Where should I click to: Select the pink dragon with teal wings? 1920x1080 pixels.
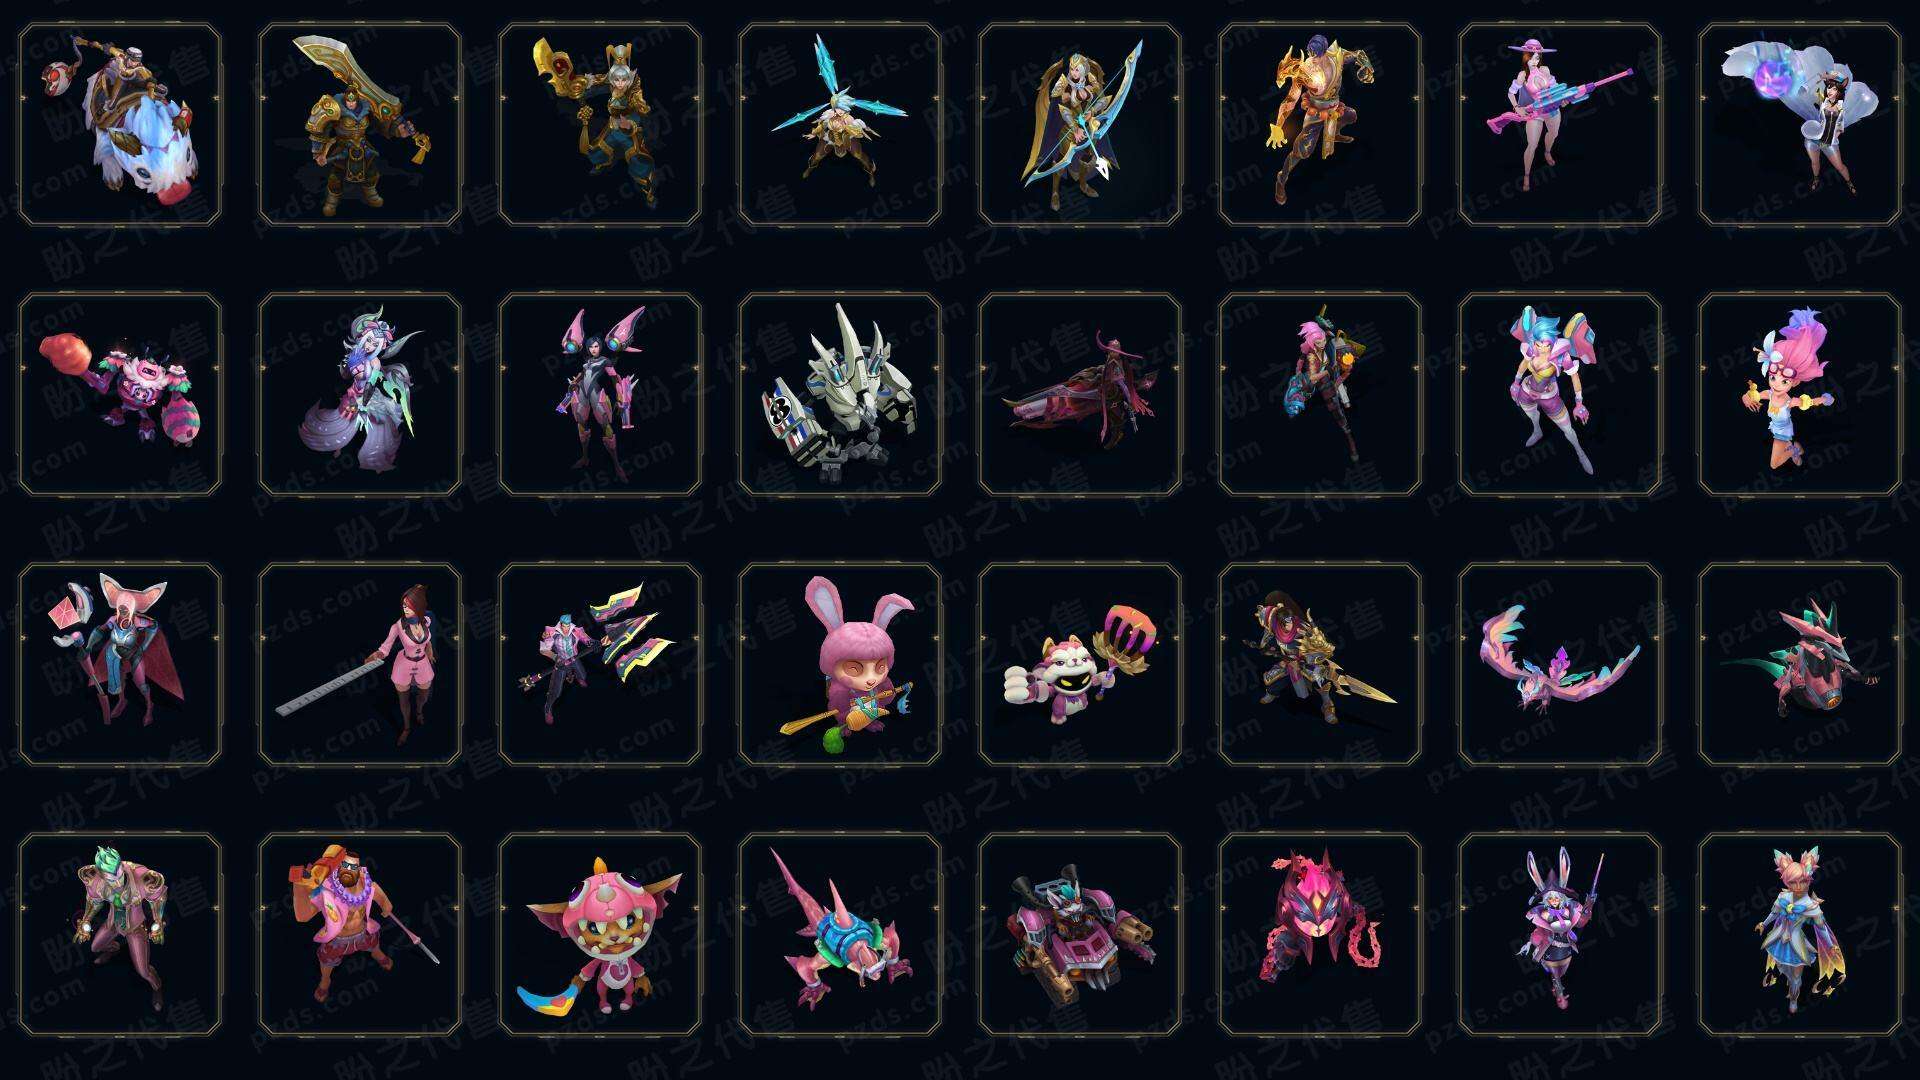tap(1560, 664)
